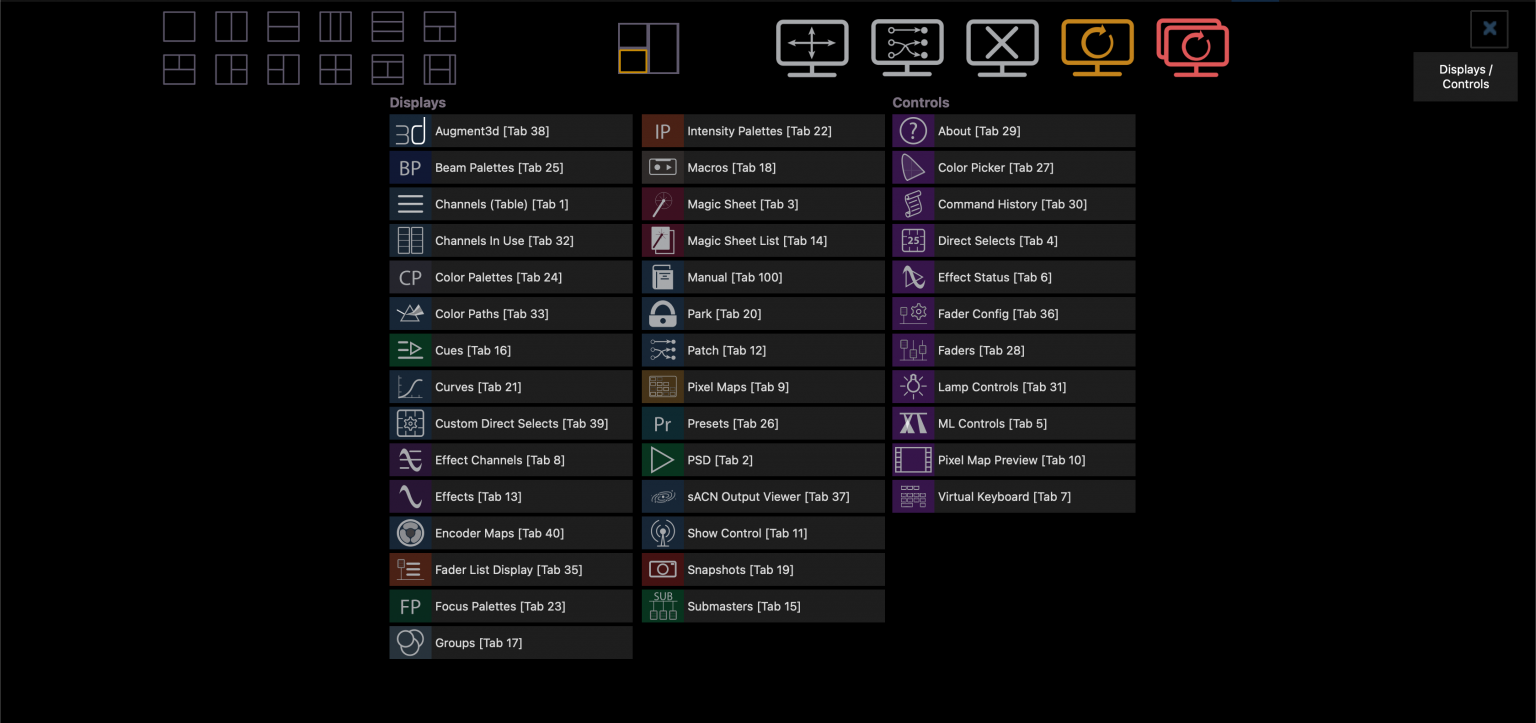Click the orange monitor reset icon
1536x723 pixels.
click(1097, 48)
